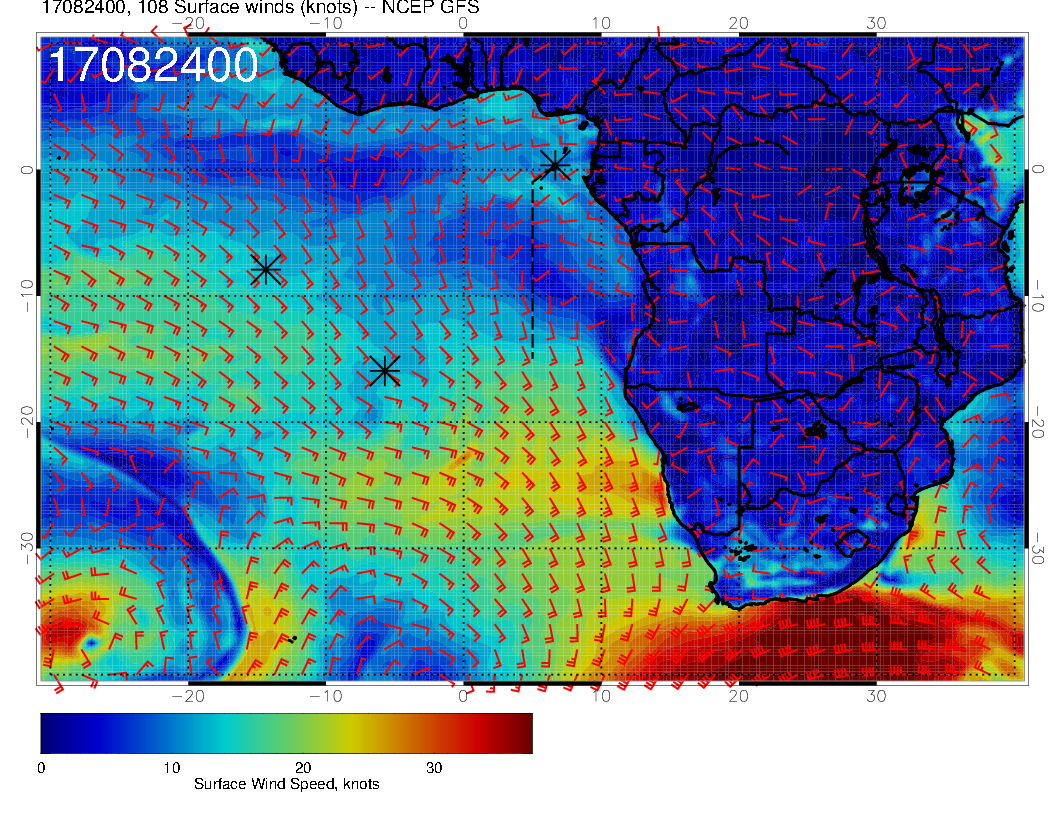The height and width of the screenshot is (816, 1056).
Task: Click the 20 longitude label on the top axis
Action: 738,23
